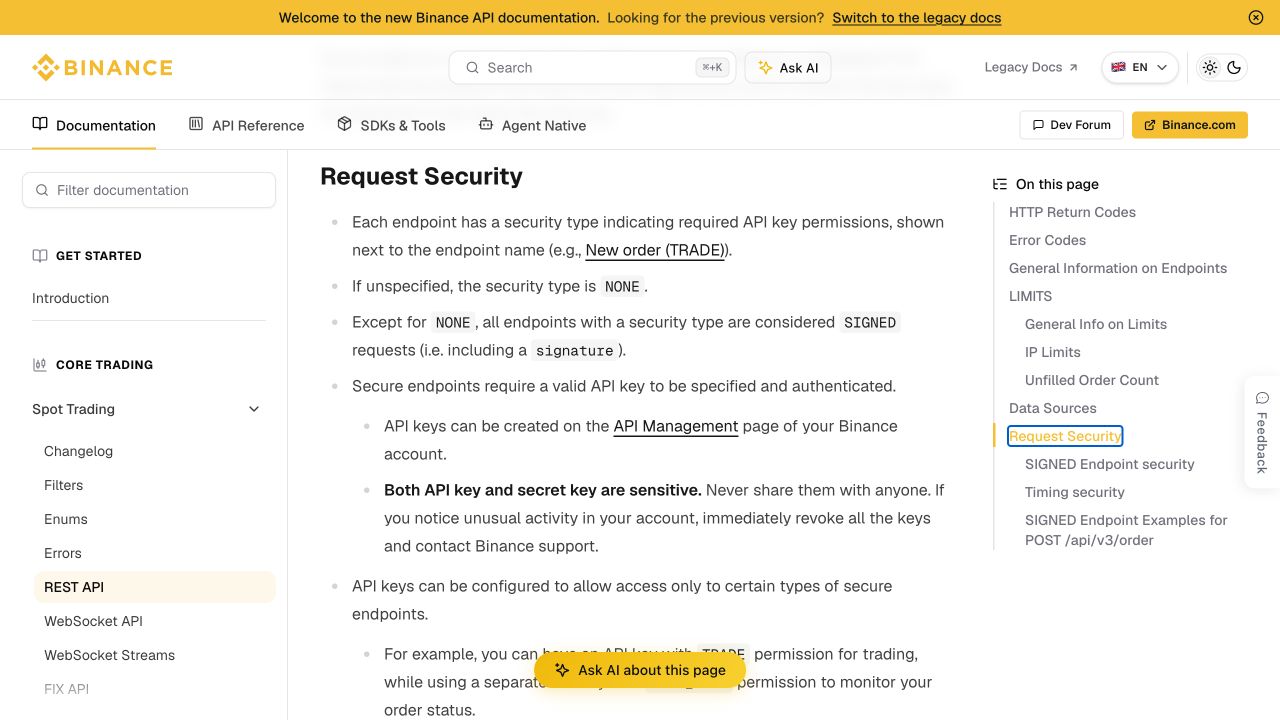Click the UK flag icon
The image size is (1280, 720).
coord(1118,68)
